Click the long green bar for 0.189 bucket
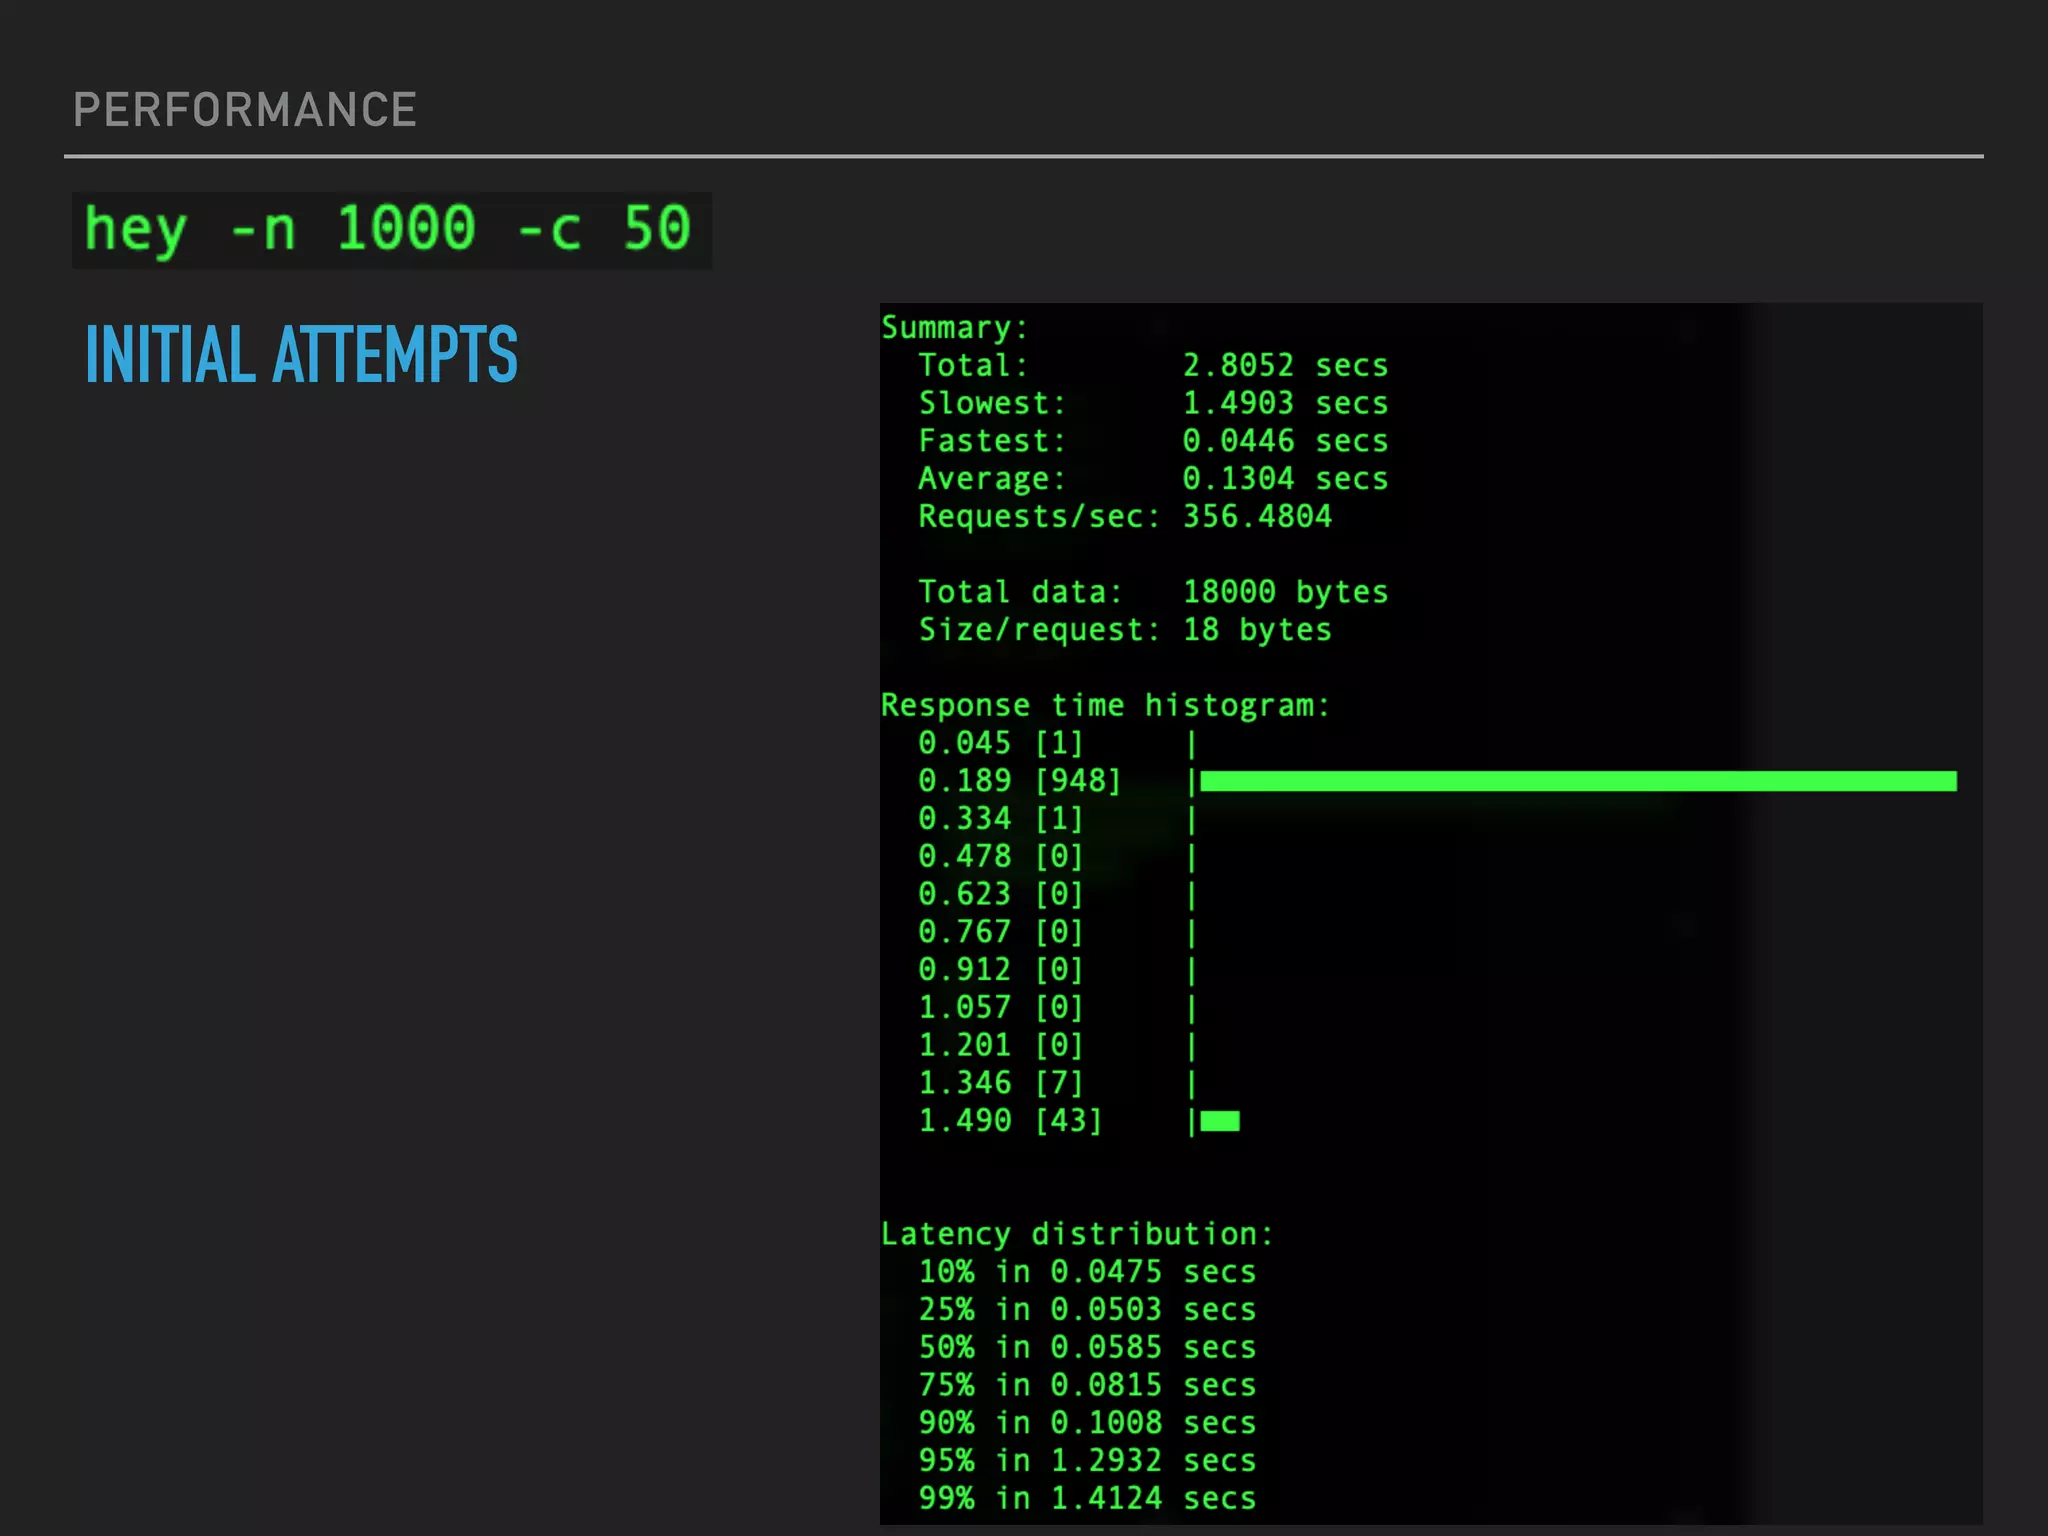The image size is (2048, 1536). tap(1578, 781)
